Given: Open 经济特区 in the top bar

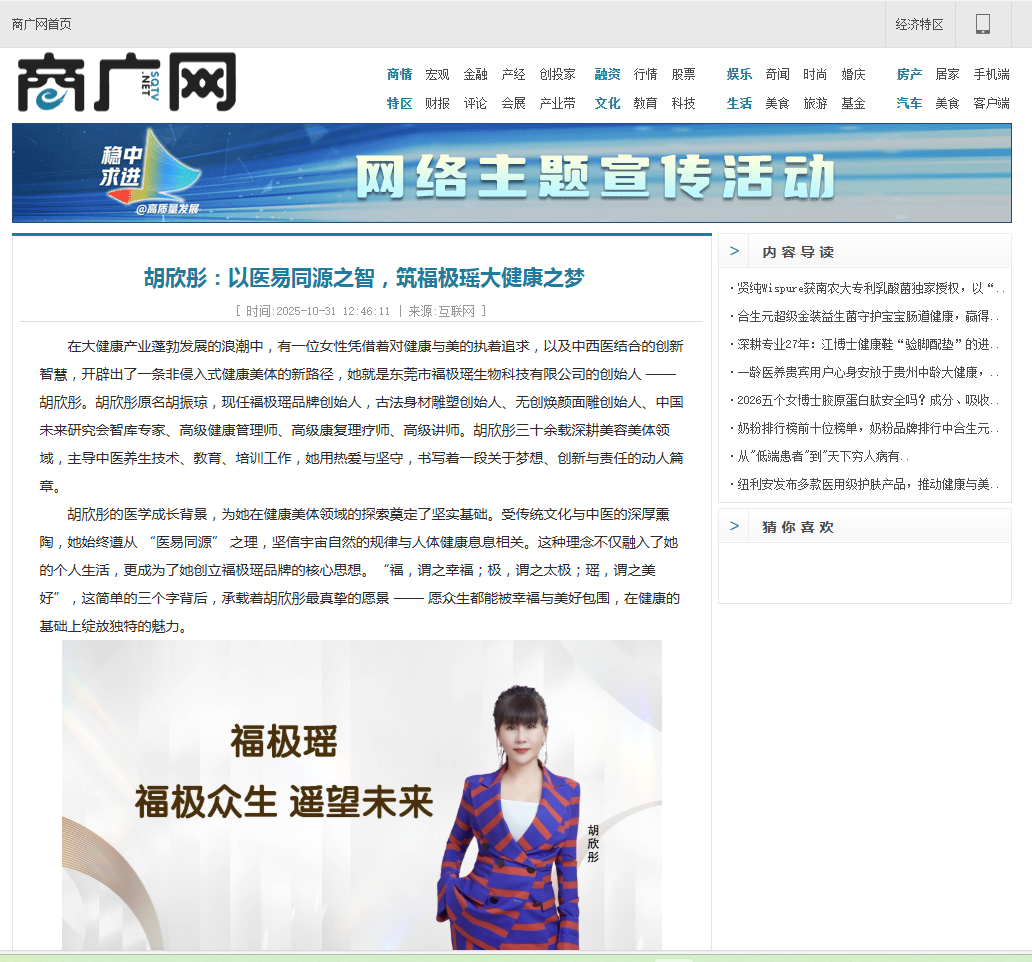Looking at the screenshot, I should click(x=919, y=24).
